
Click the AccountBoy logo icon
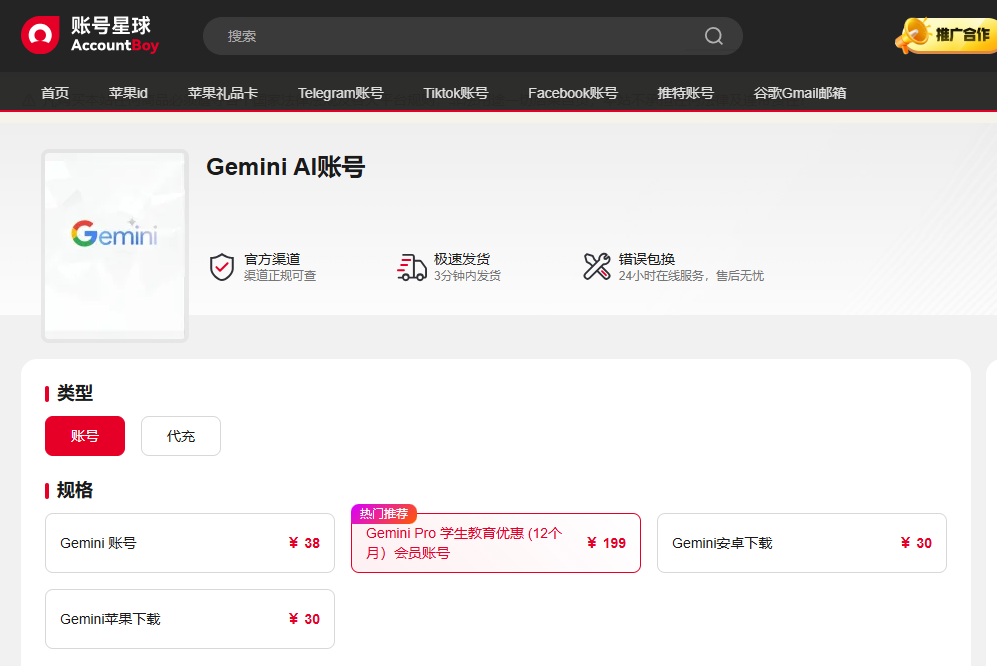point(40,35)
